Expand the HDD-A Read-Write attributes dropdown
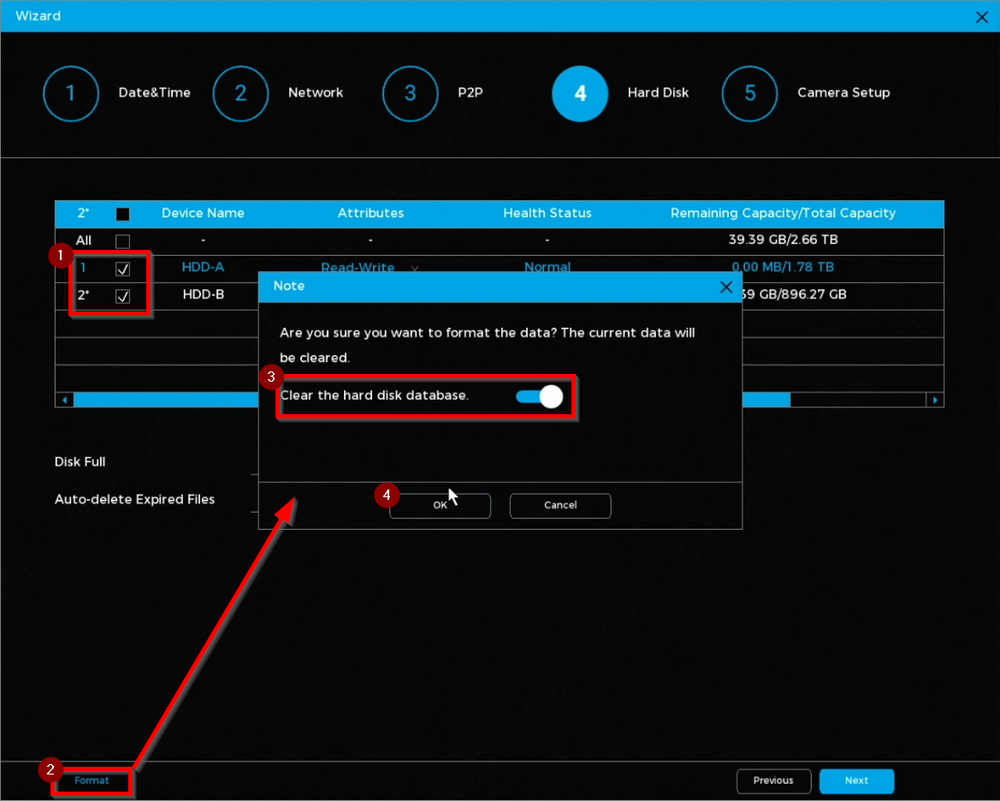1000x801 pixels. click(x=414, y=269)
